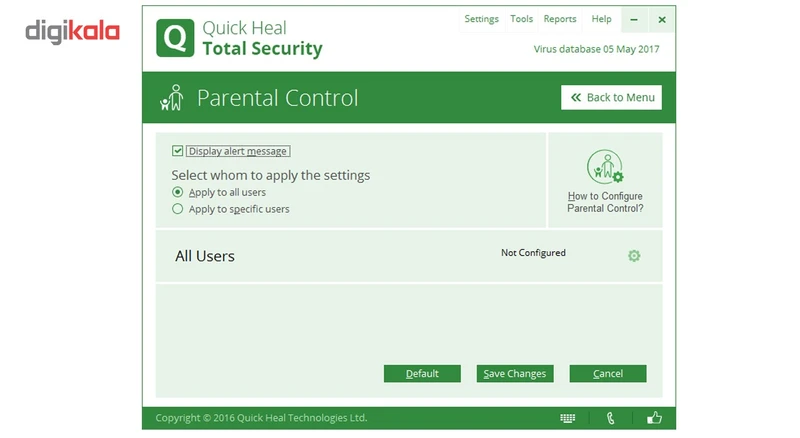Minimize the Quick Heal window

[634, 19]
